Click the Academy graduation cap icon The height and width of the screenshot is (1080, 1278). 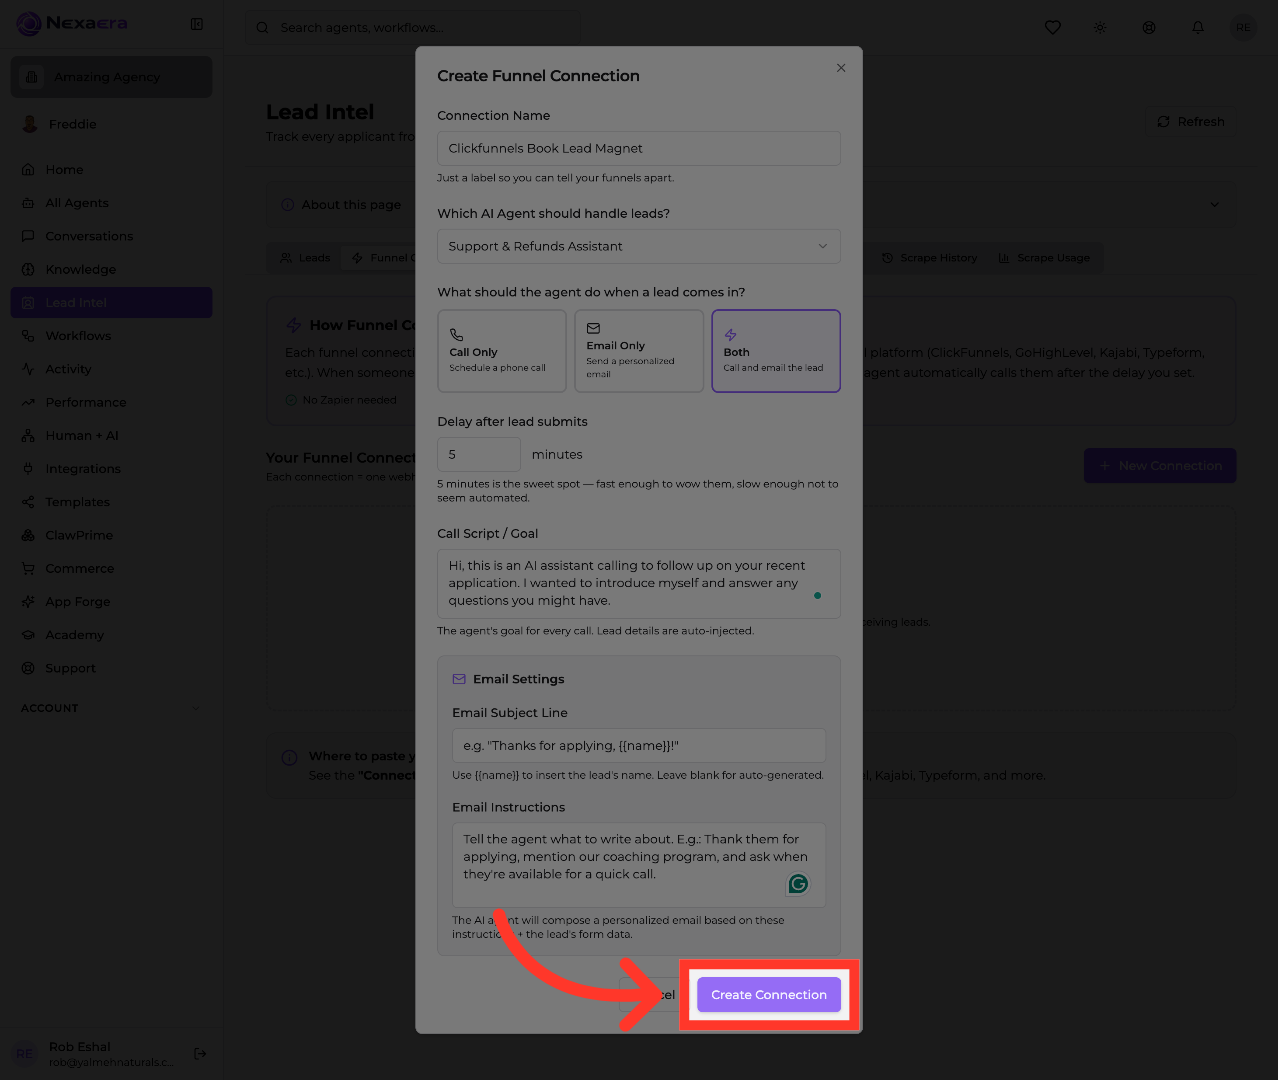pos(28,635)
